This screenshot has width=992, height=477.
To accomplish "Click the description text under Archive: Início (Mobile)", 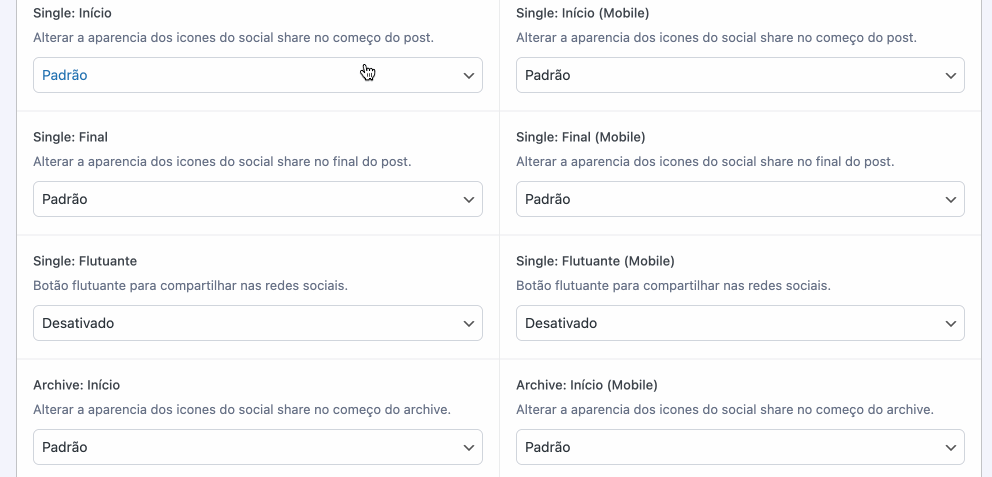I will pyautogui.click(x=725, y=409).
